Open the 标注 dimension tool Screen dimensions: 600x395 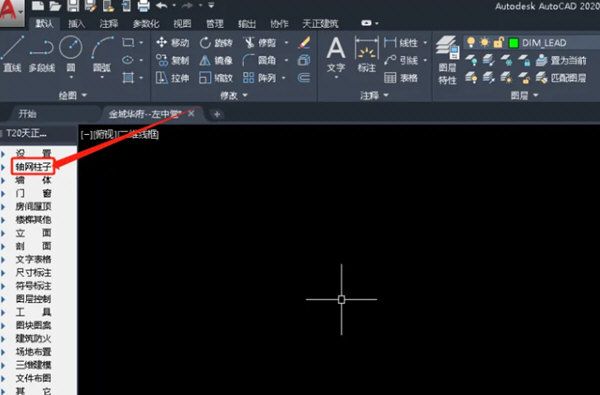tap(367, 54)
